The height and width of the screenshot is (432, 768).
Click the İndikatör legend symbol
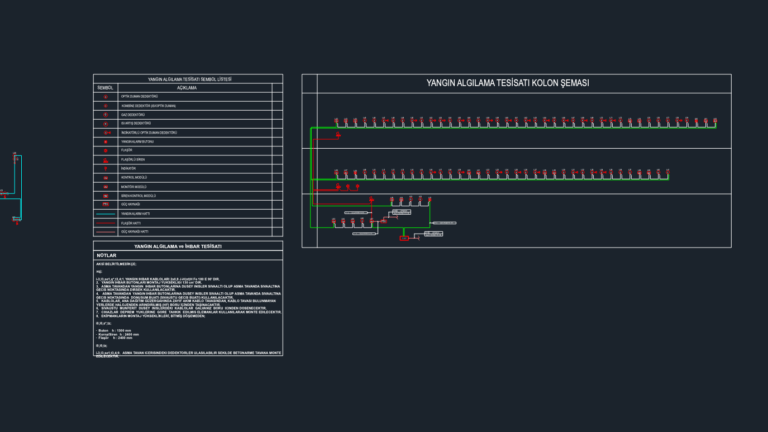tap(105, 168)
